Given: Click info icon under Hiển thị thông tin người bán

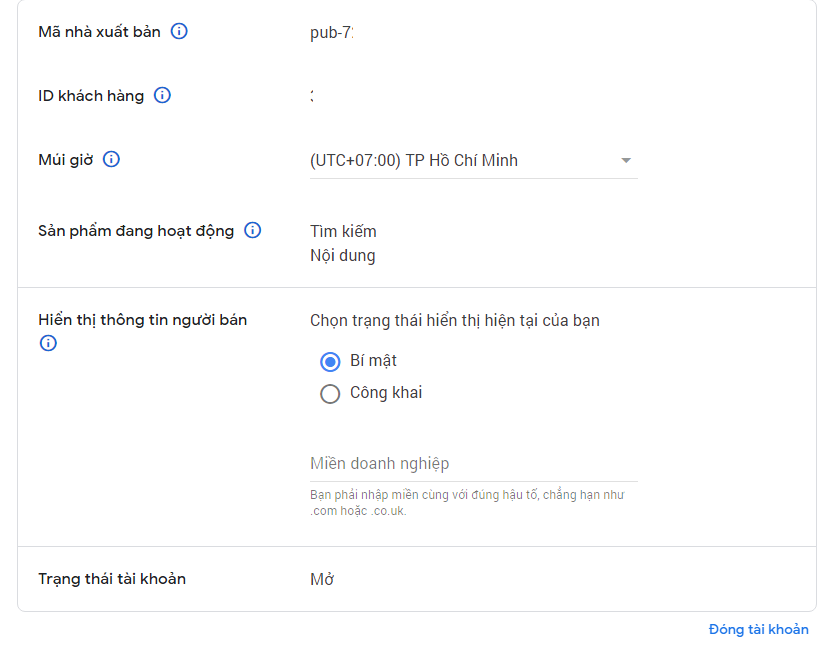Looking at the screenshot, I should click(48, 343).
